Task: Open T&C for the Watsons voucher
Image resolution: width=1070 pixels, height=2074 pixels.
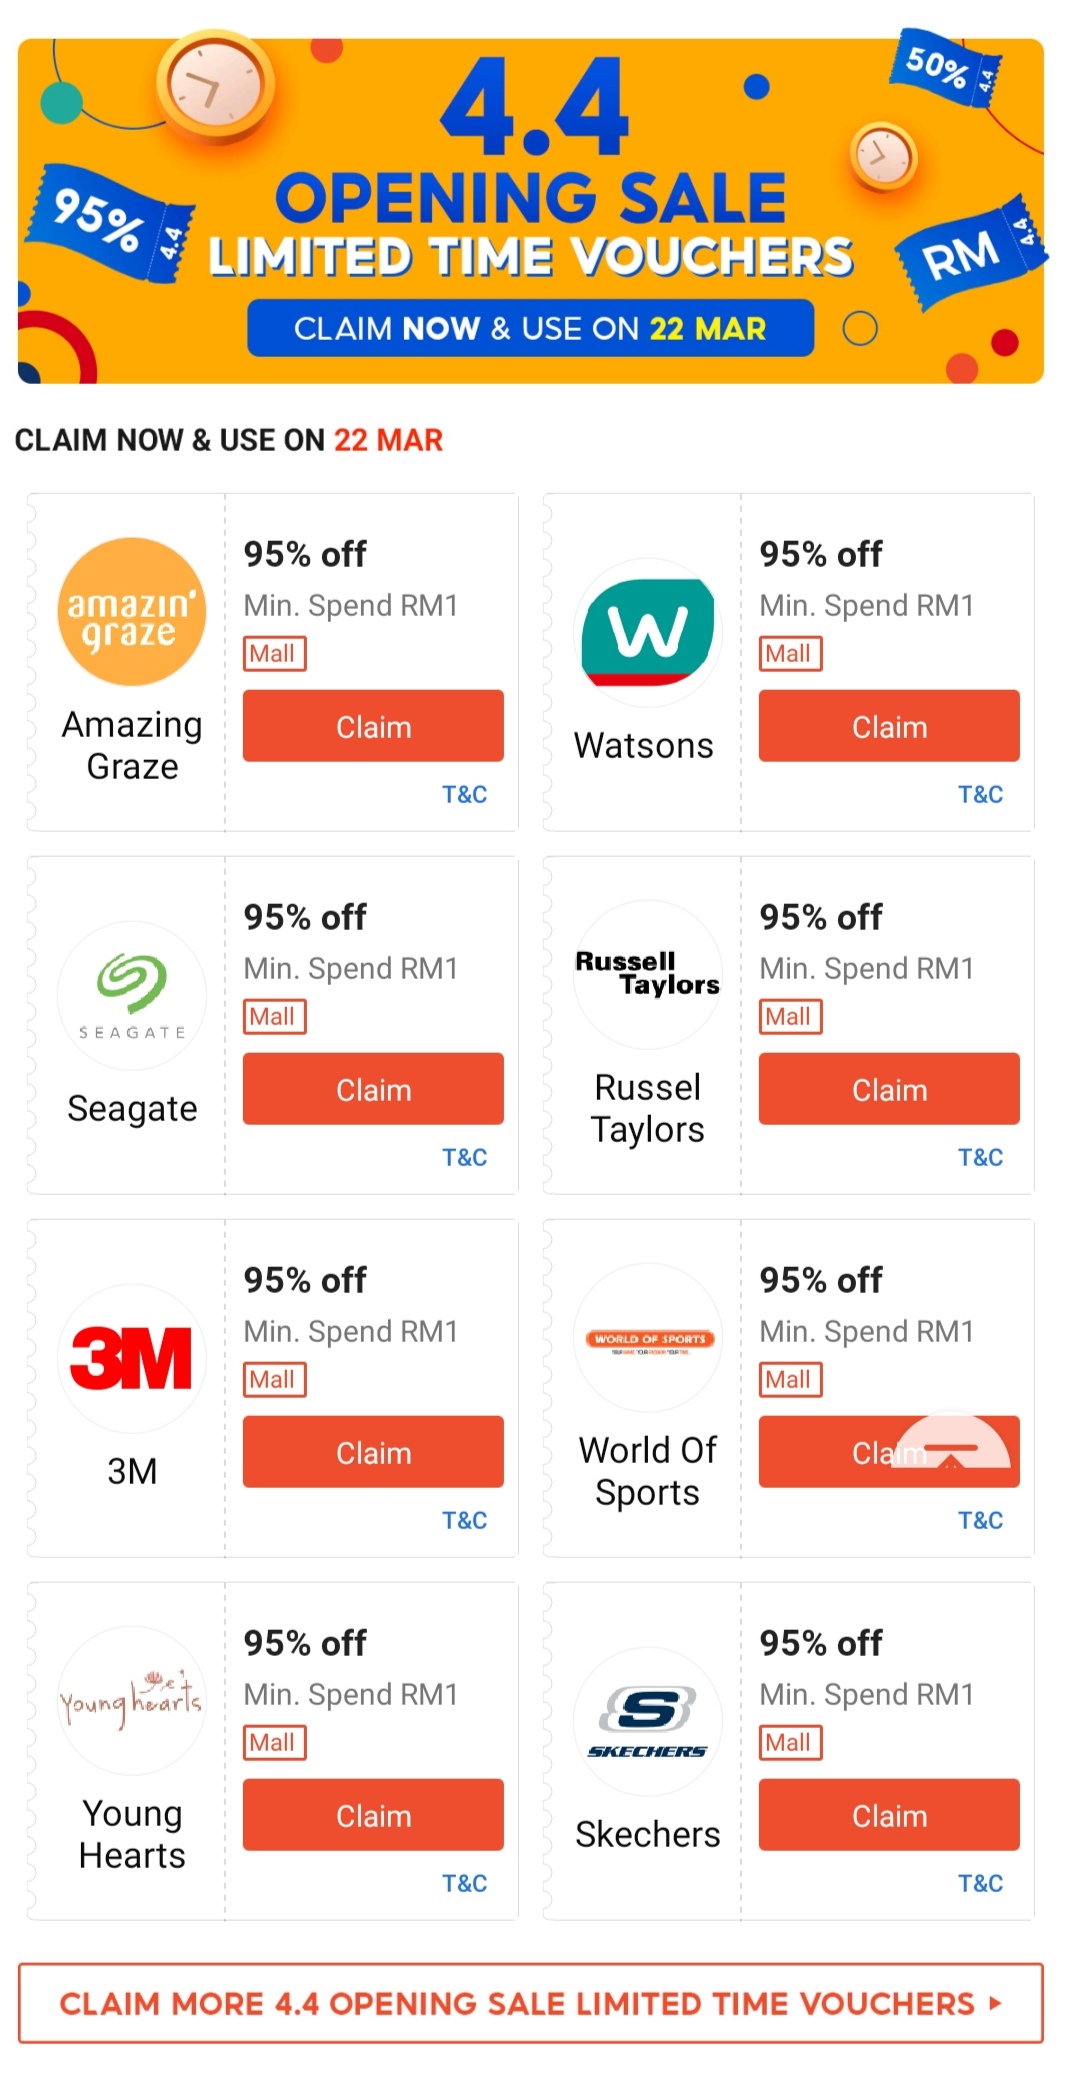Action: 980,794
